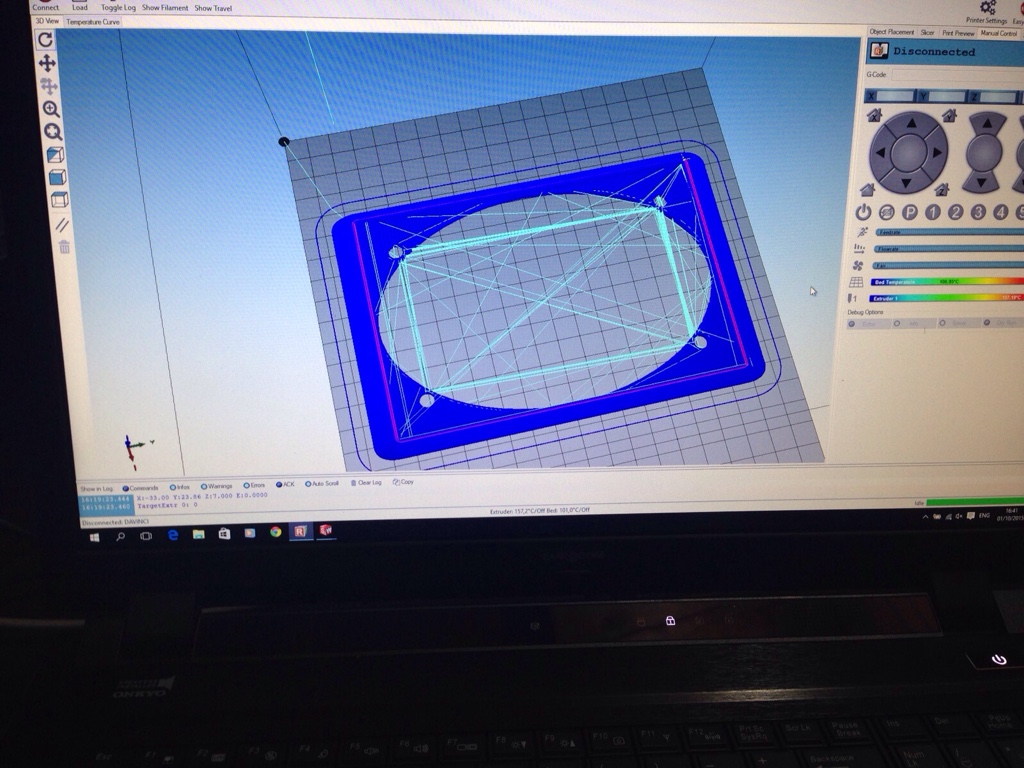Click the P park button
This screenshot has width=1024, height=768.
(910, 212)
